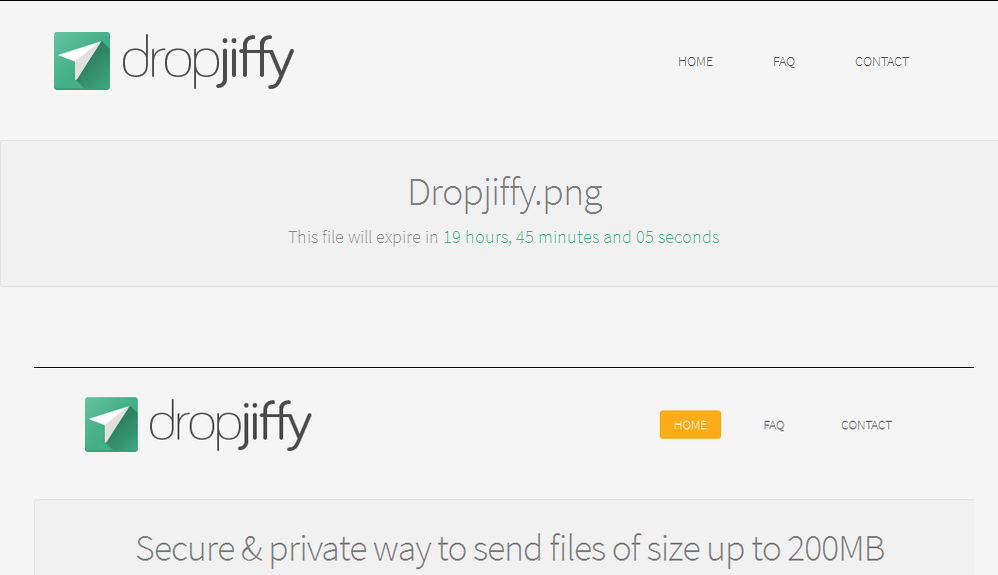Click the paper-plane icon in the lower header

[x=111, y=425]
